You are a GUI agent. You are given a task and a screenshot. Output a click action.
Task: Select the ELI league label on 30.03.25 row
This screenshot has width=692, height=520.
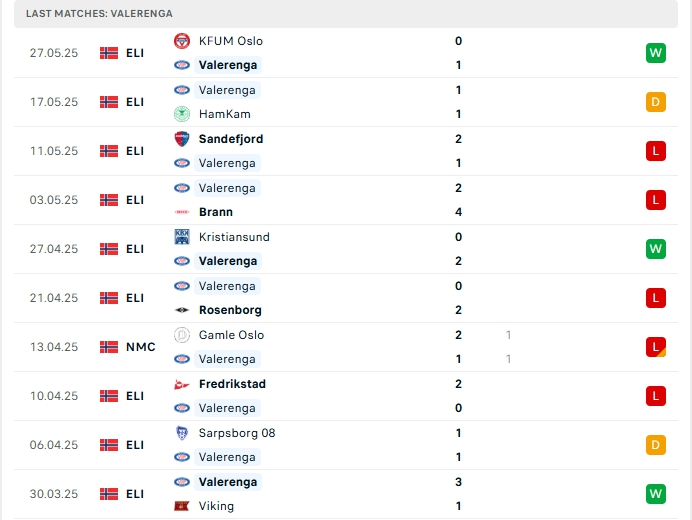(x=135, y=494)
